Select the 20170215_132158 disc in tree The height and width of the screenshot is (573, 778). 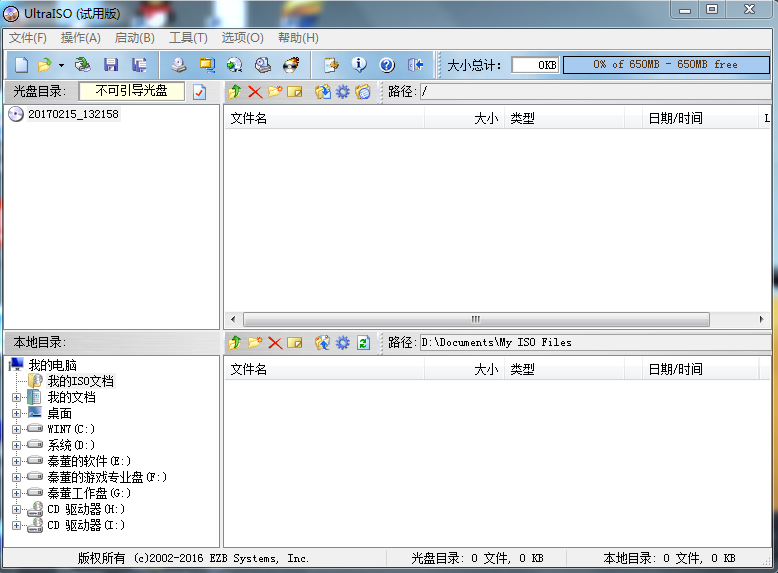coord(72,114)
